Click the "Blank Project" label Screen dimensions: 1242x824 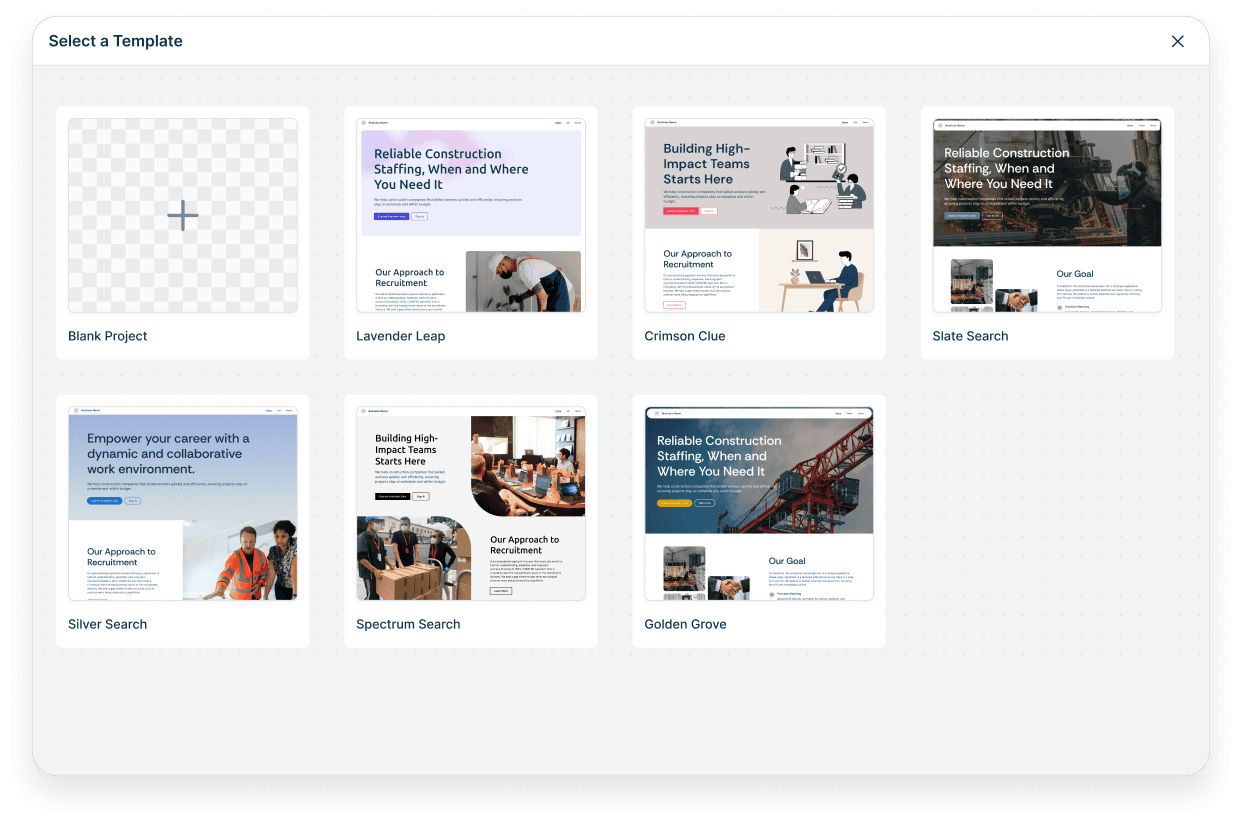coord(108,336)
